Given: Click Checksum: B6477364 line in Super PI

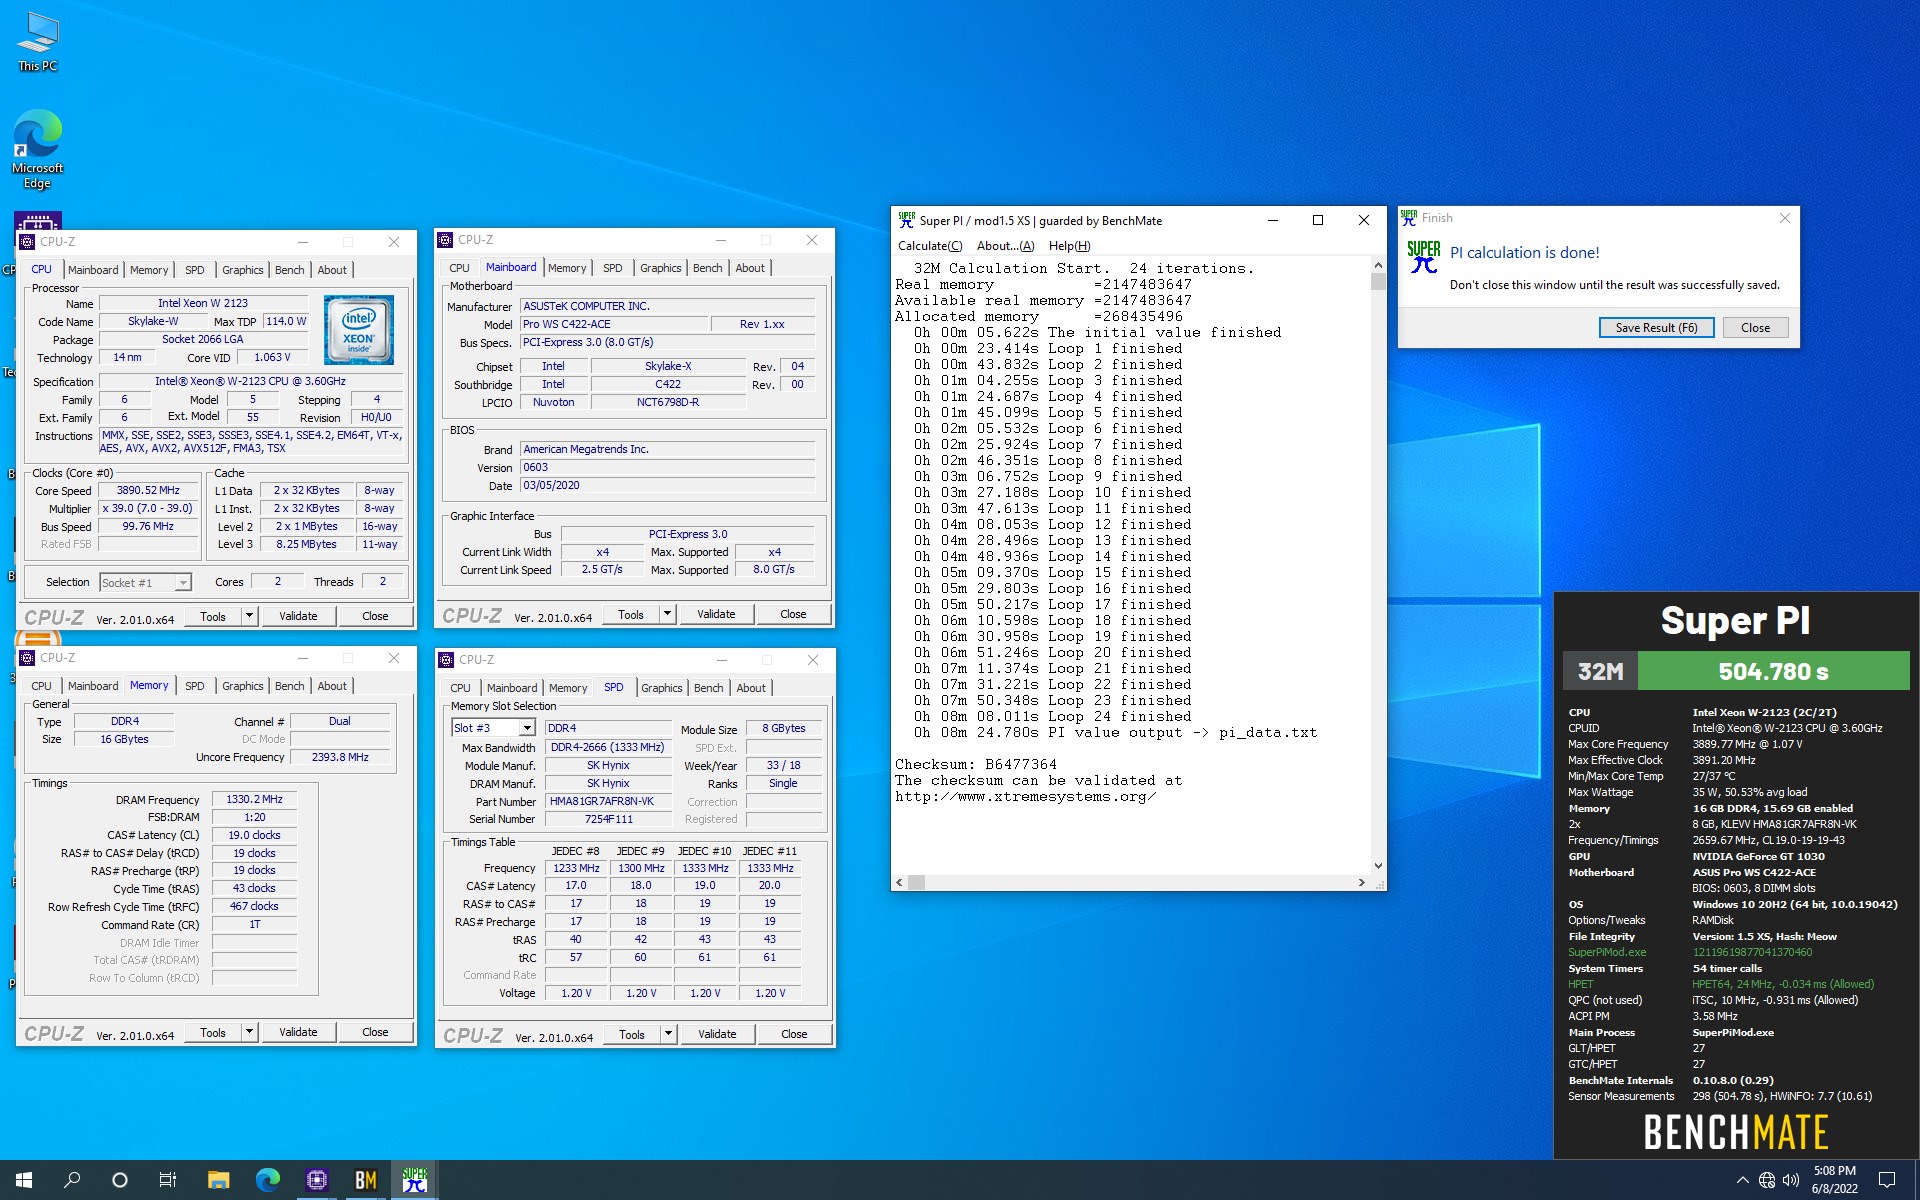Looking at the screenshot, I should (x=976, y=764).
